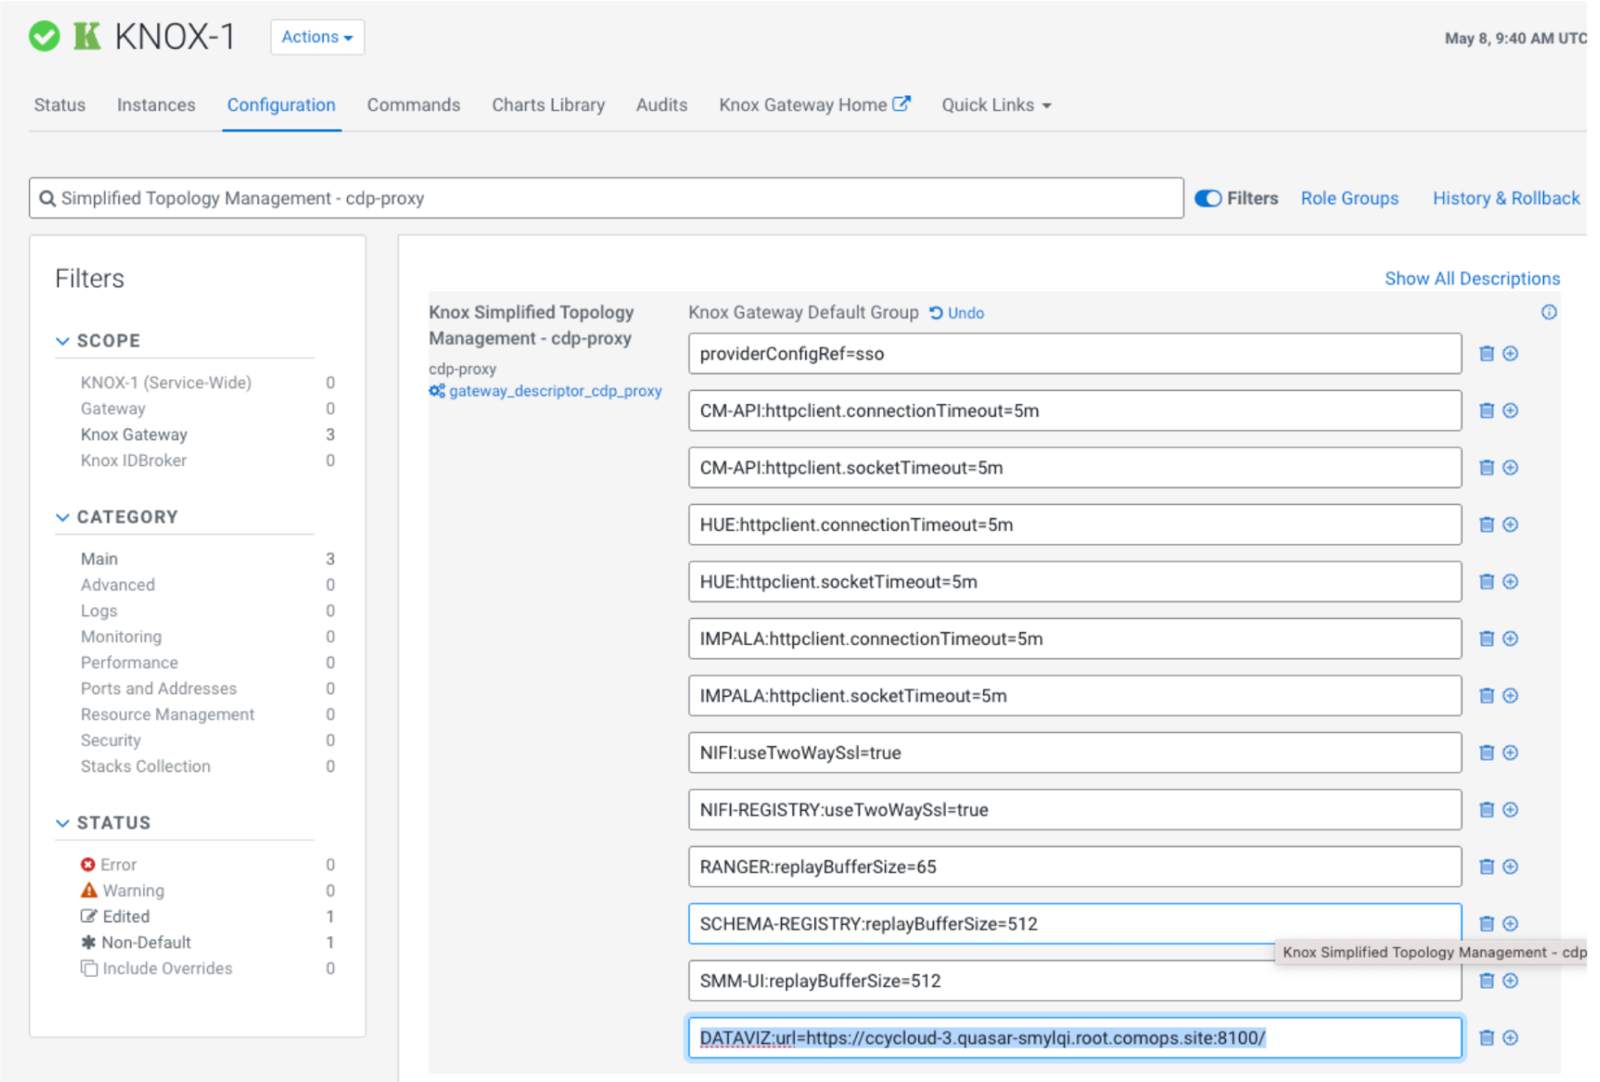The height and width of the screenshot is (1082, 1600).
Task: Check the Include Overrides status filter
Action: pos(90,968)
